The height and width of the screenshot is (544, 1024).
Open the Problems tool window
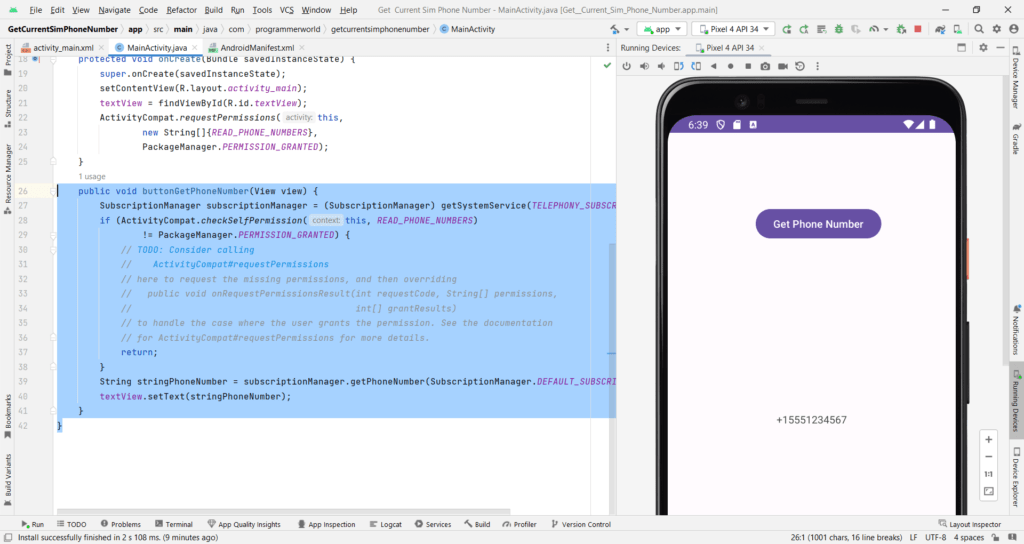tap(121, 524)
